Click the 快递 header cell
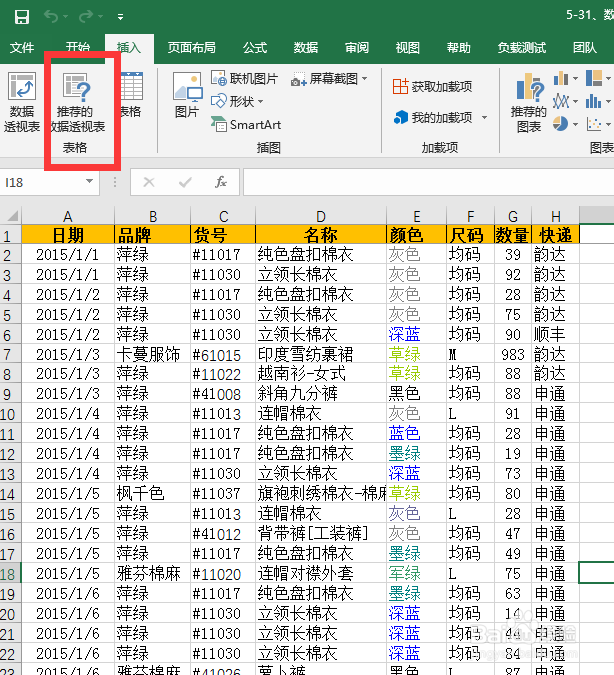Viewport: 614px width, 675px height. tap(555, 235)
